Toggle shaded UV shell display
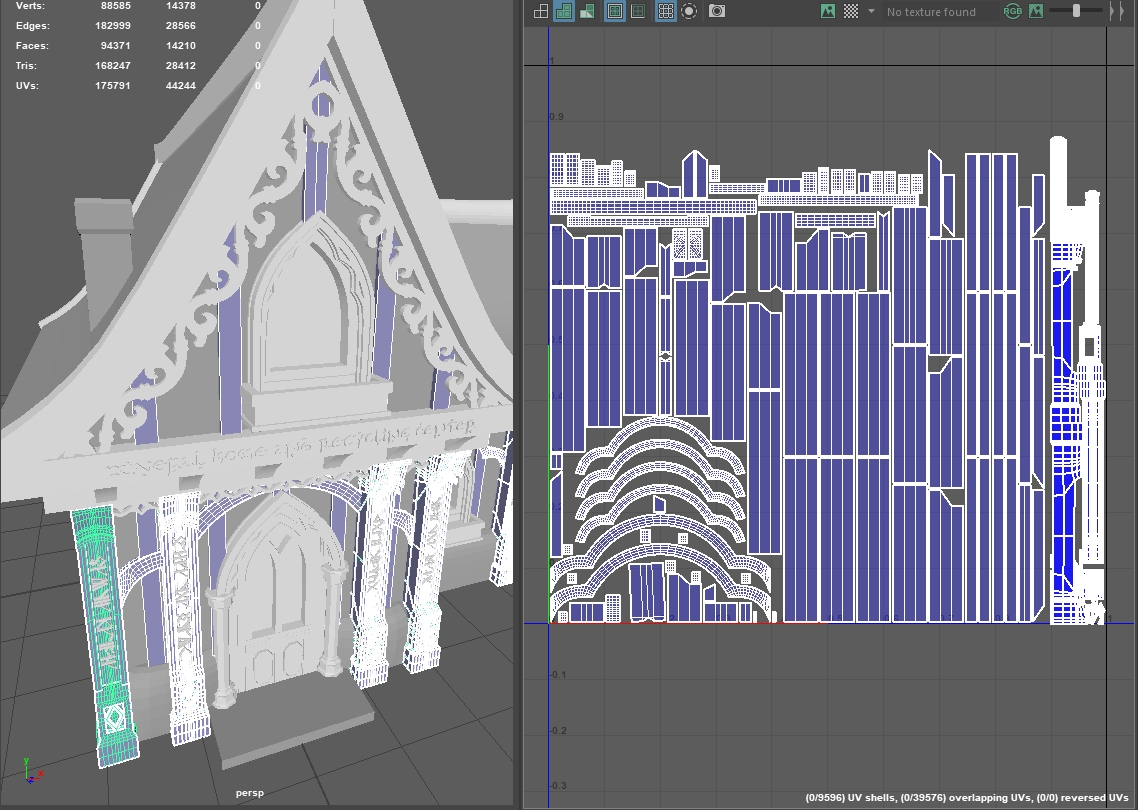Viewport: 1138px width, 810px height. click(x=563, y=12)
